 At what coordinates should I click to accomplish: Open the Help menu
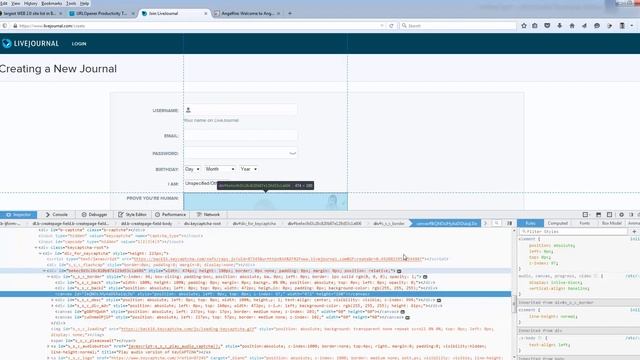coord(84,3)
